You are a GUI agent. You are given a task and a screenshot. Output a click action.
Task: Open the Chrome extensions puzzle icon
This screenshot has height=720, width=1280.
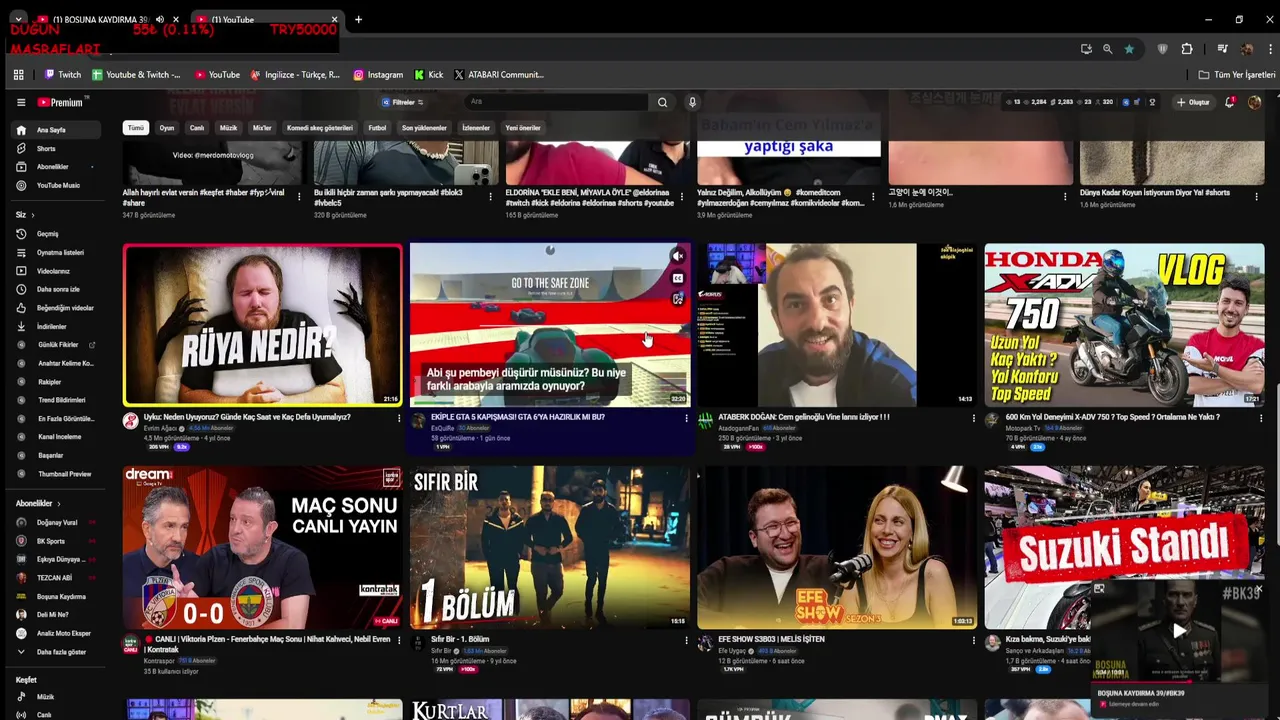(x=1187, y=49)
